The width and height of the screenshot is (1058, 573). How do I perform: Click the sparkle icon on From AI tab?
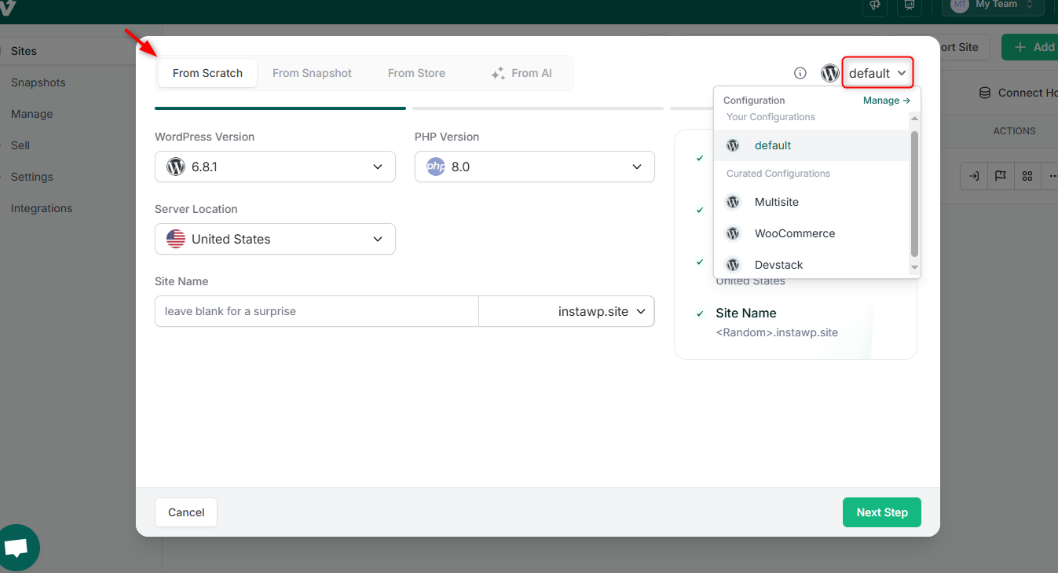498,73
